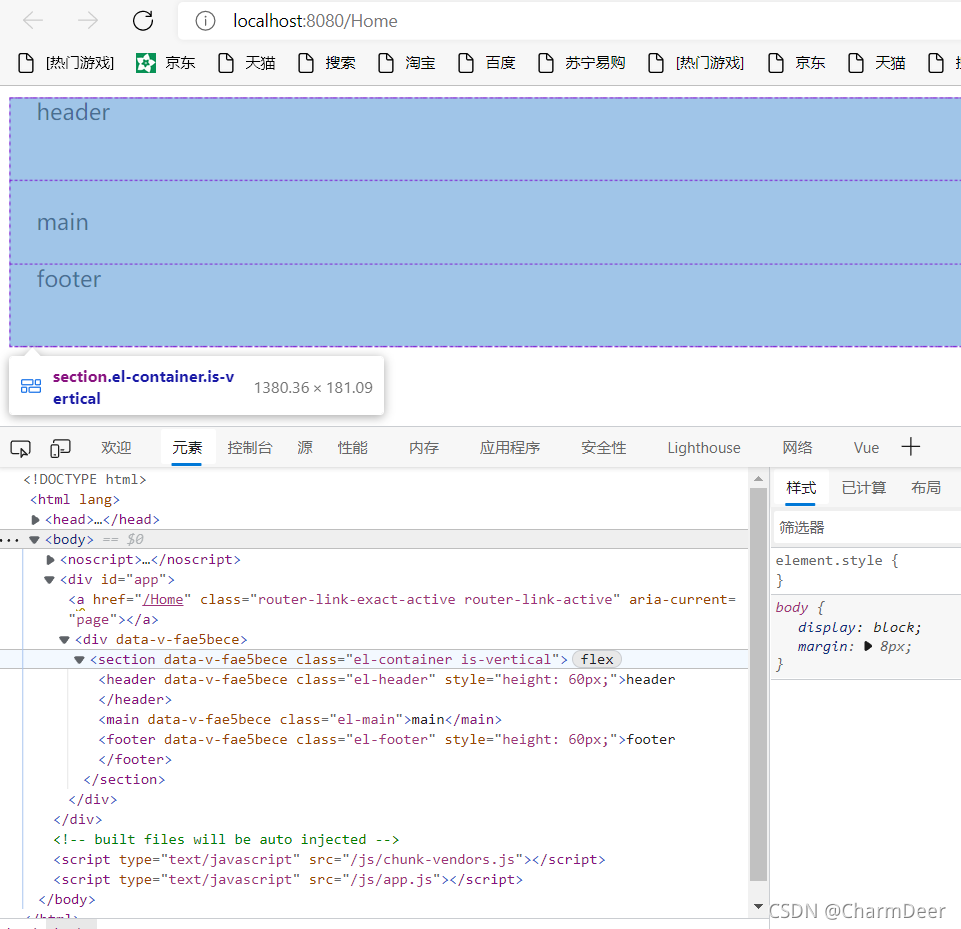Click the 筛选器 filter input field

[867, 528]
